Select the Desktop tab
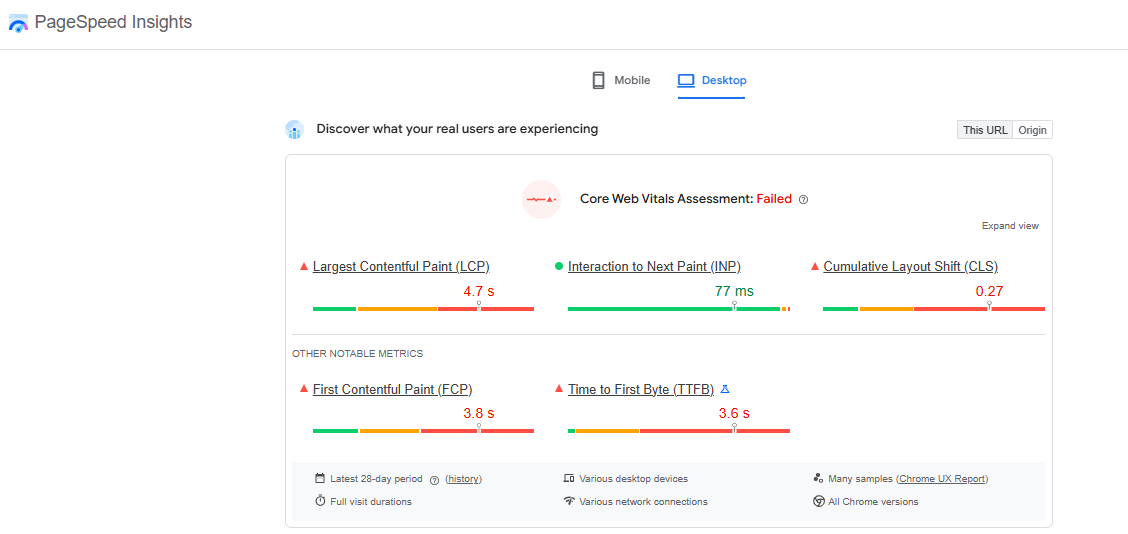 click(723, 80)
